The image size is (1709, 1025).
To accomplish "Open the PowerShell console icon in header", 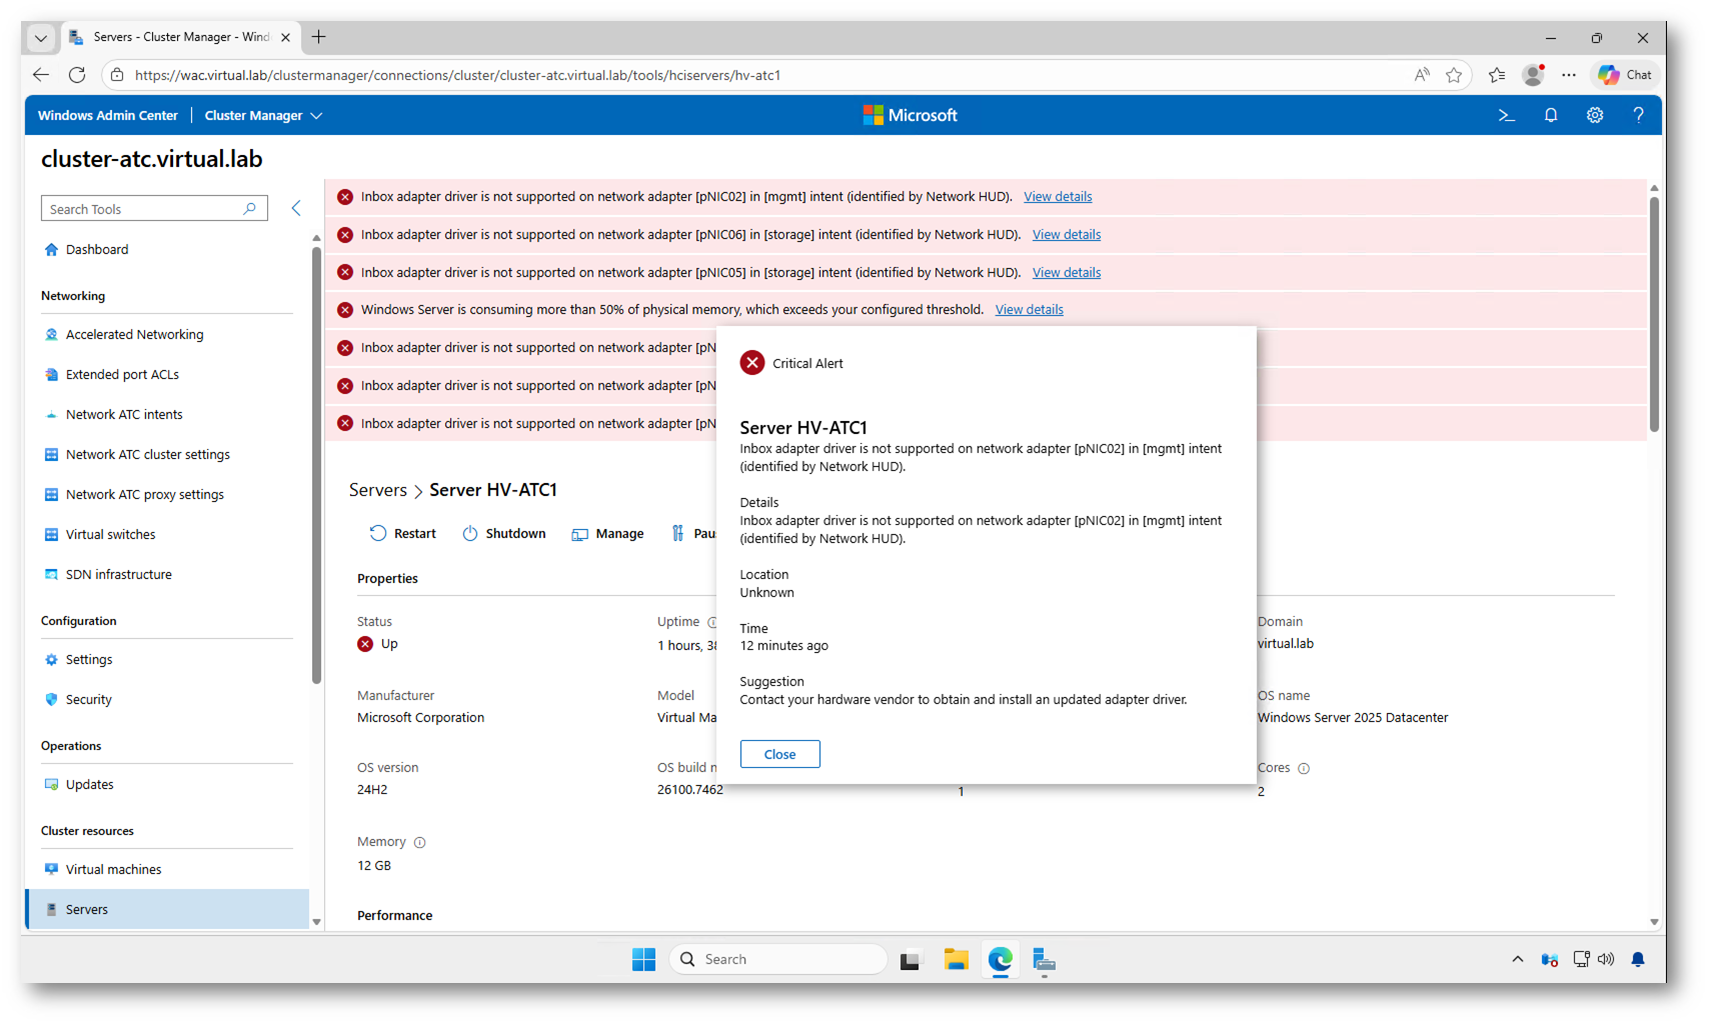I will coord(1506,116).
